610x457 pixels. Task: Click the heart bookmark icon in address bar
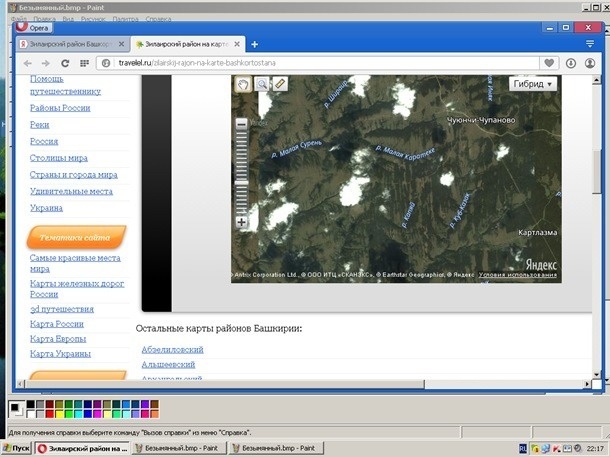pos(549,63)
